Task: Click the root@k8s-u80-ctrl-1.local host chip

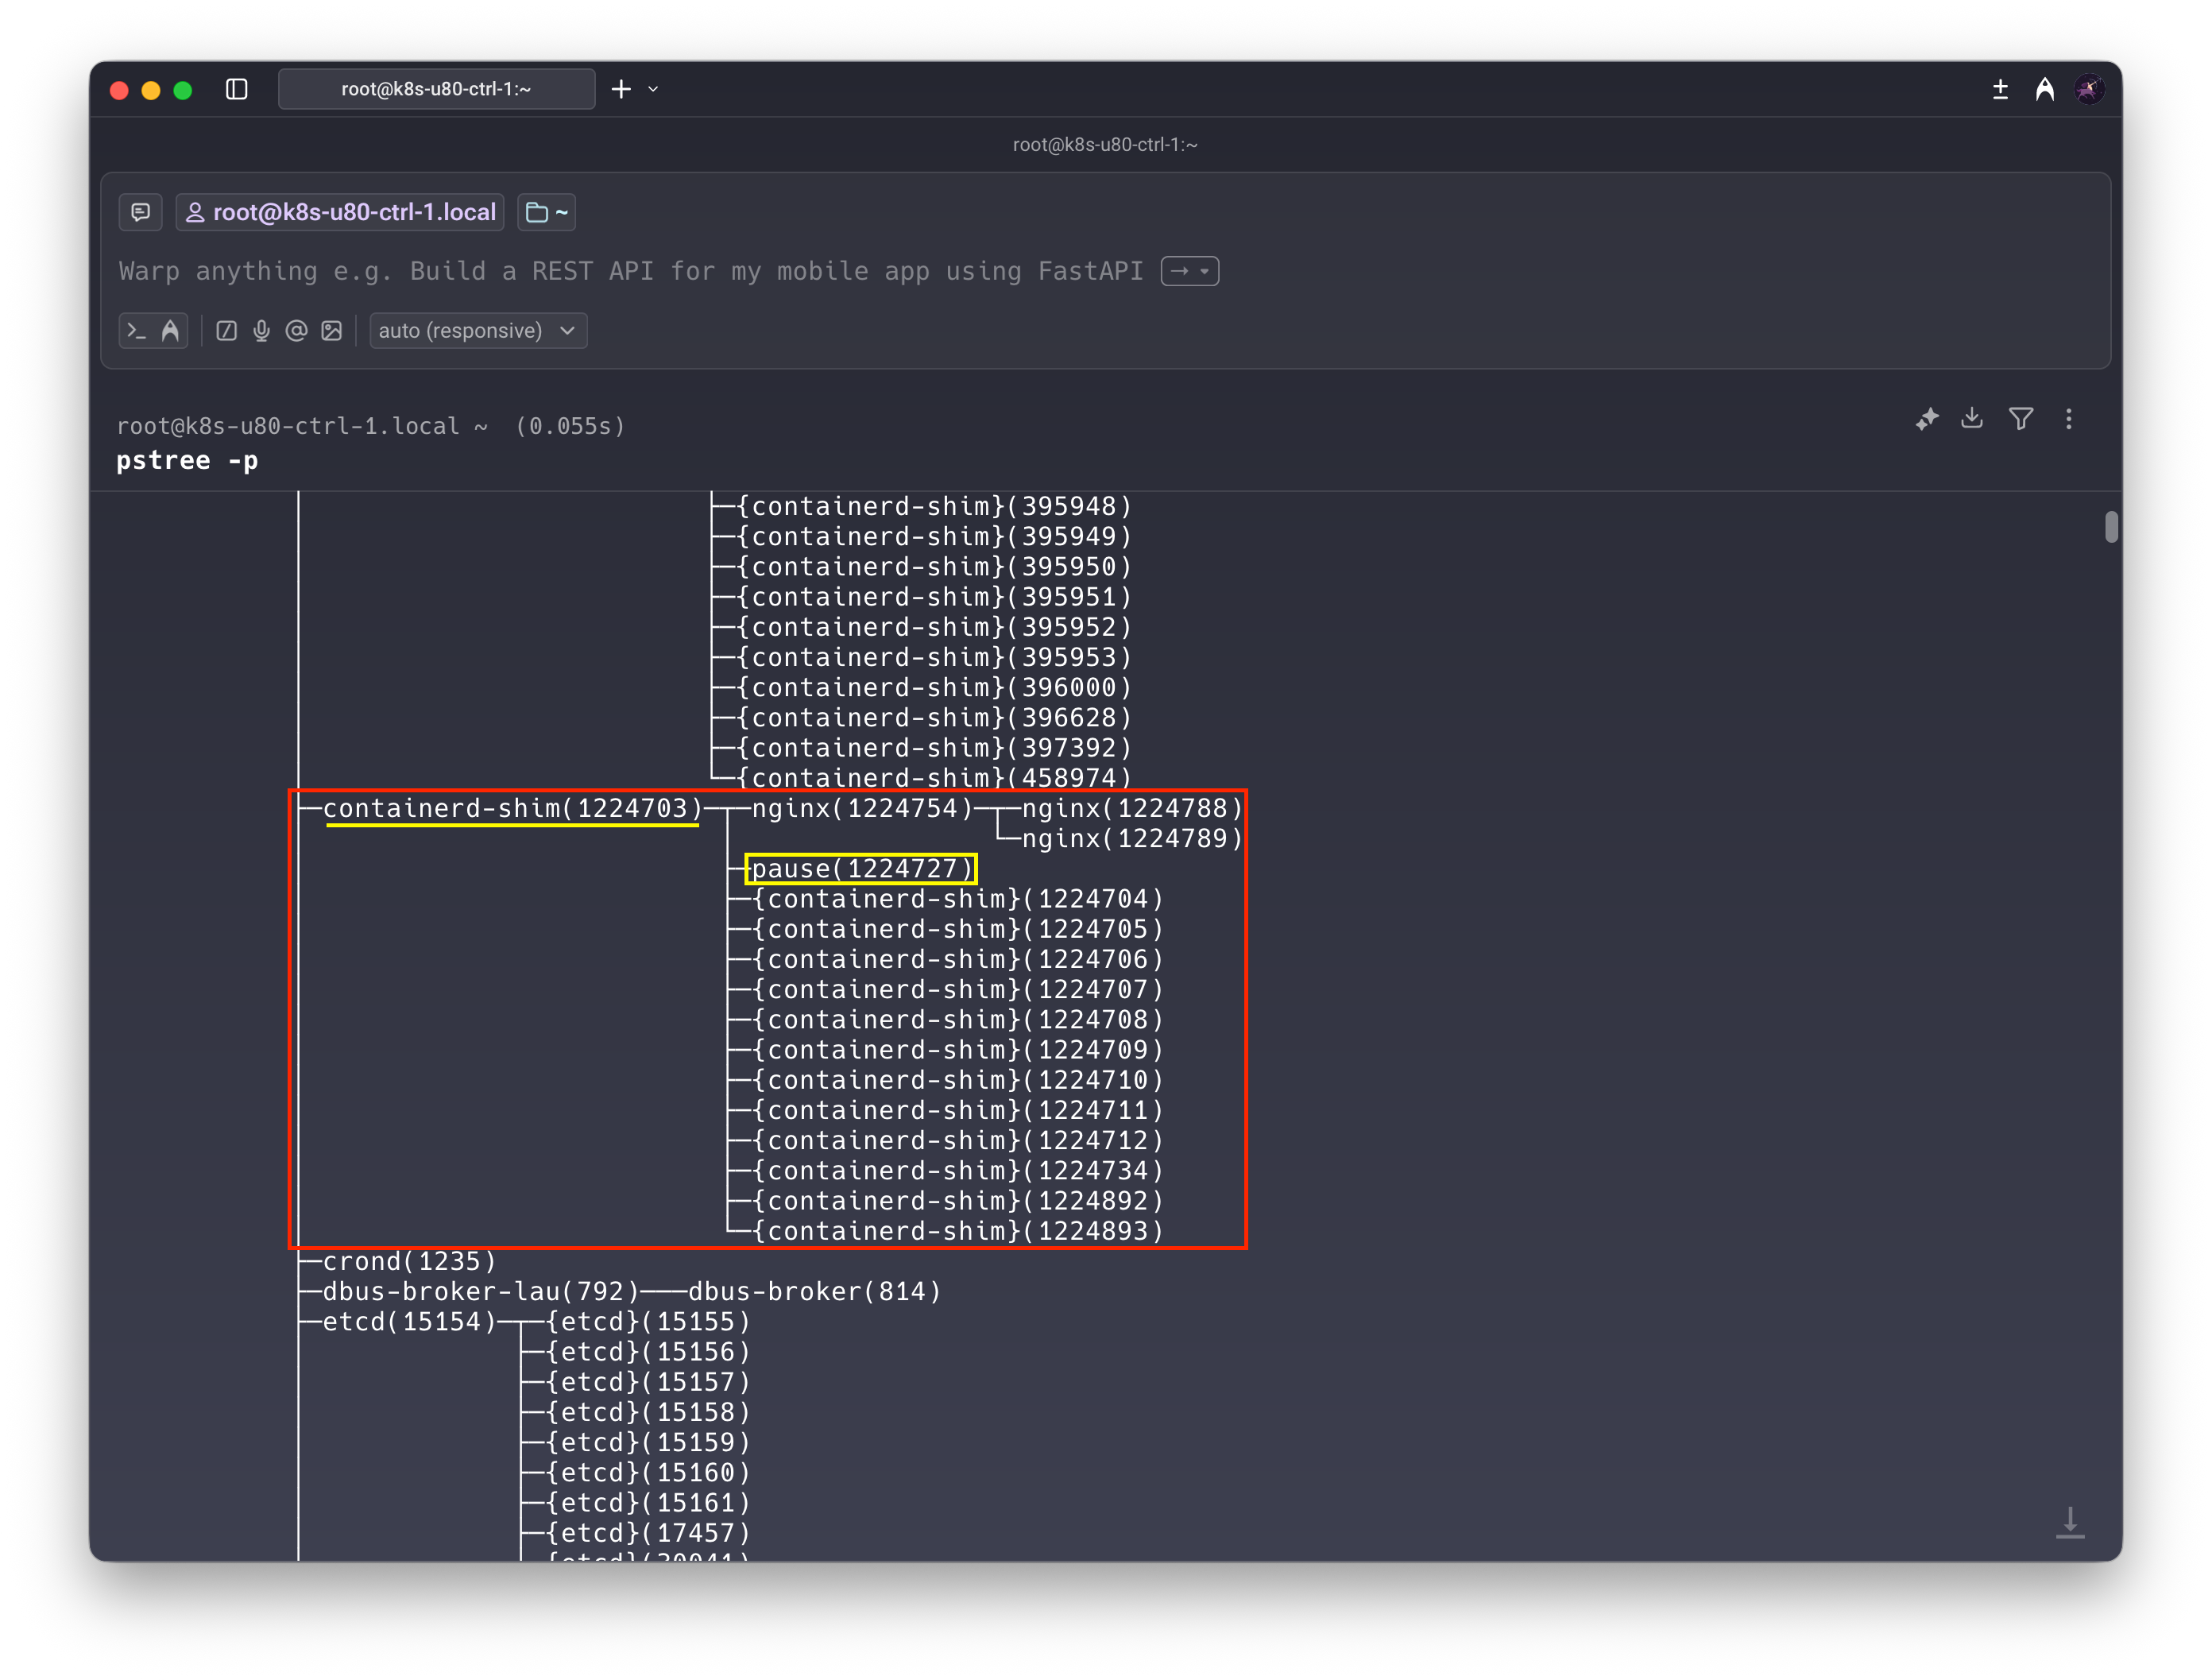Action: 341,212
